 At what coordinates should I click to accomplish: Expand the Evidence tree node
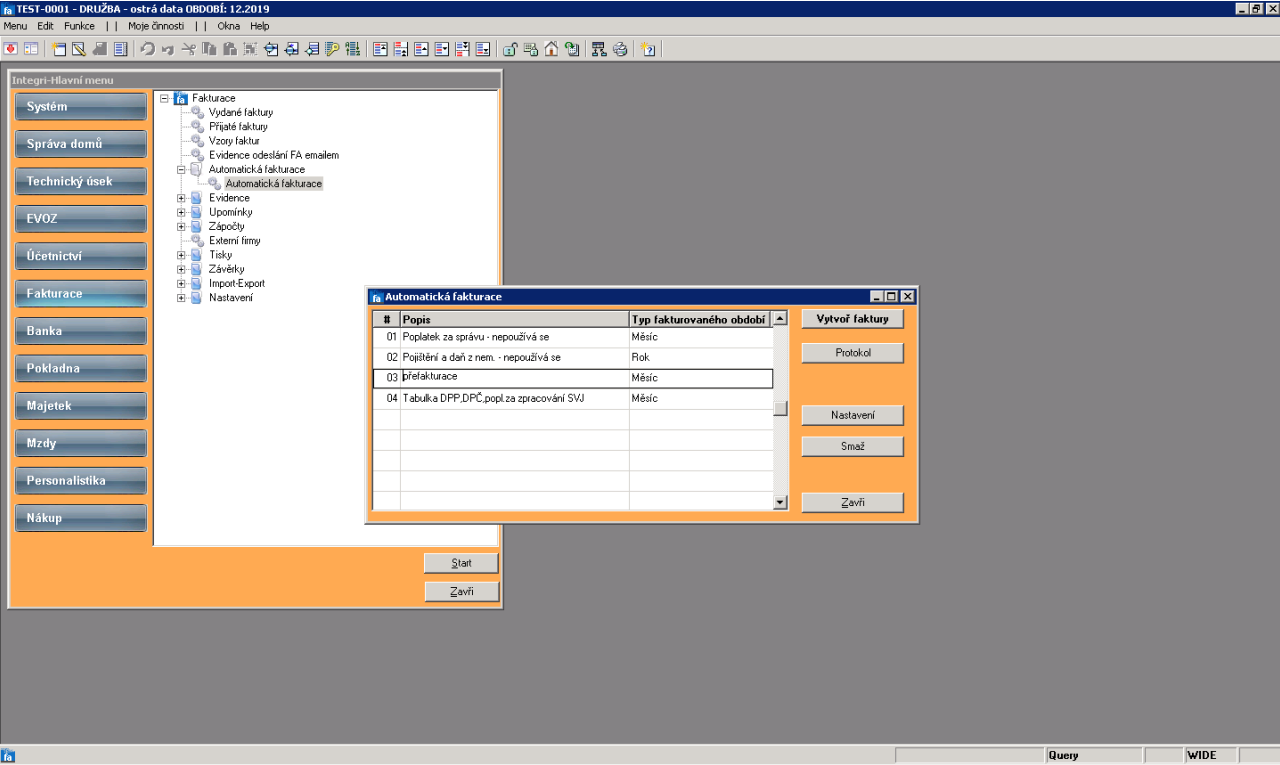point(181,198)
